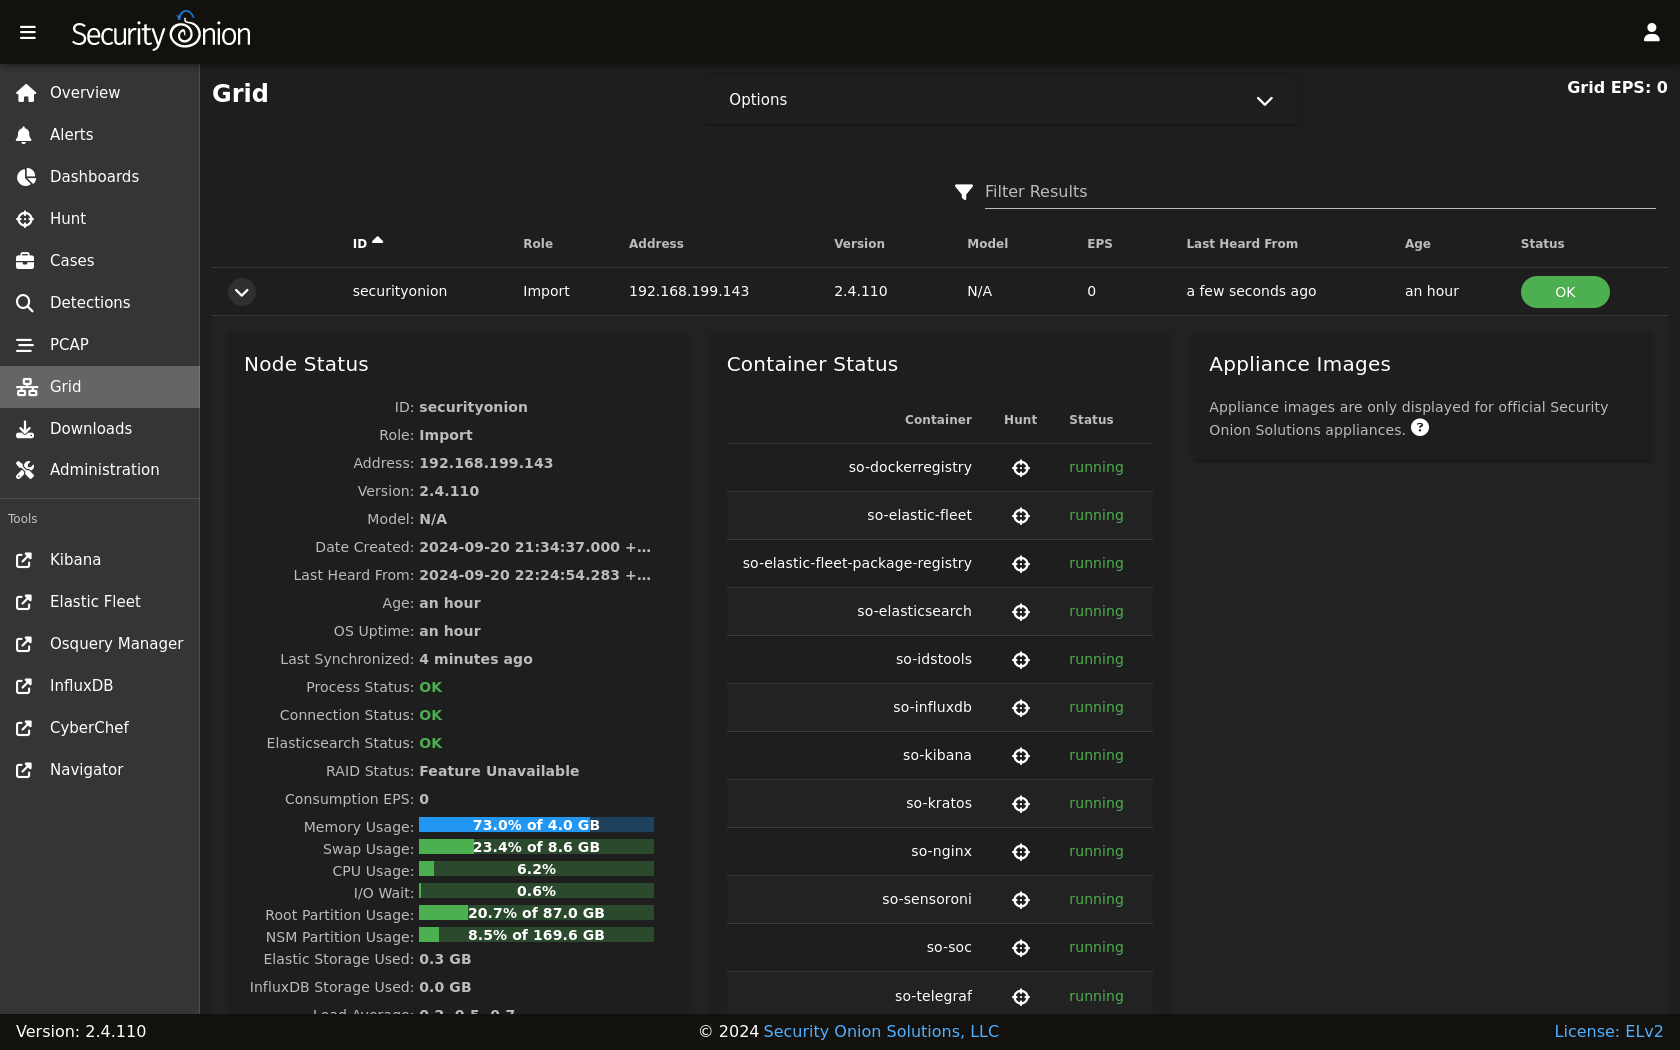The width and height of the screenshot is (1680, 1050).
Task: Hunt for so-kratos container events
Action: pyautogui.click(x=1021, y=804)
